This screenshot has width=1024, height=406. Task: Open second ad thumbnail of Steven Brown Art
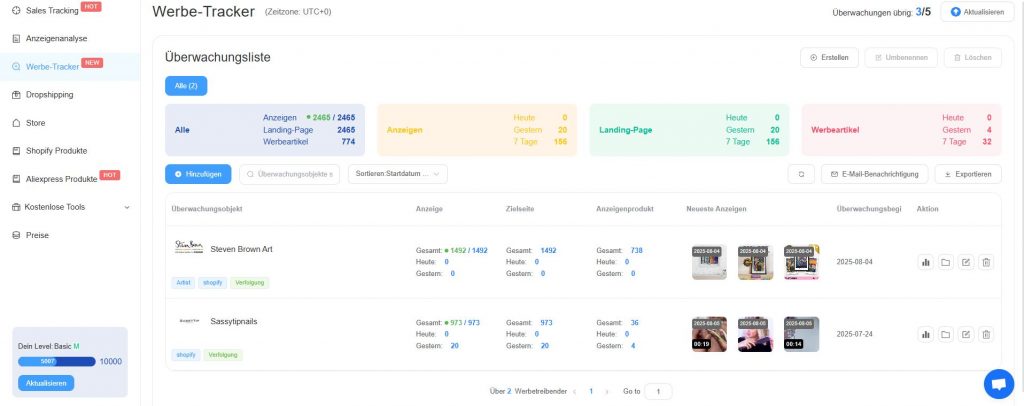click(x=756, y=262)
